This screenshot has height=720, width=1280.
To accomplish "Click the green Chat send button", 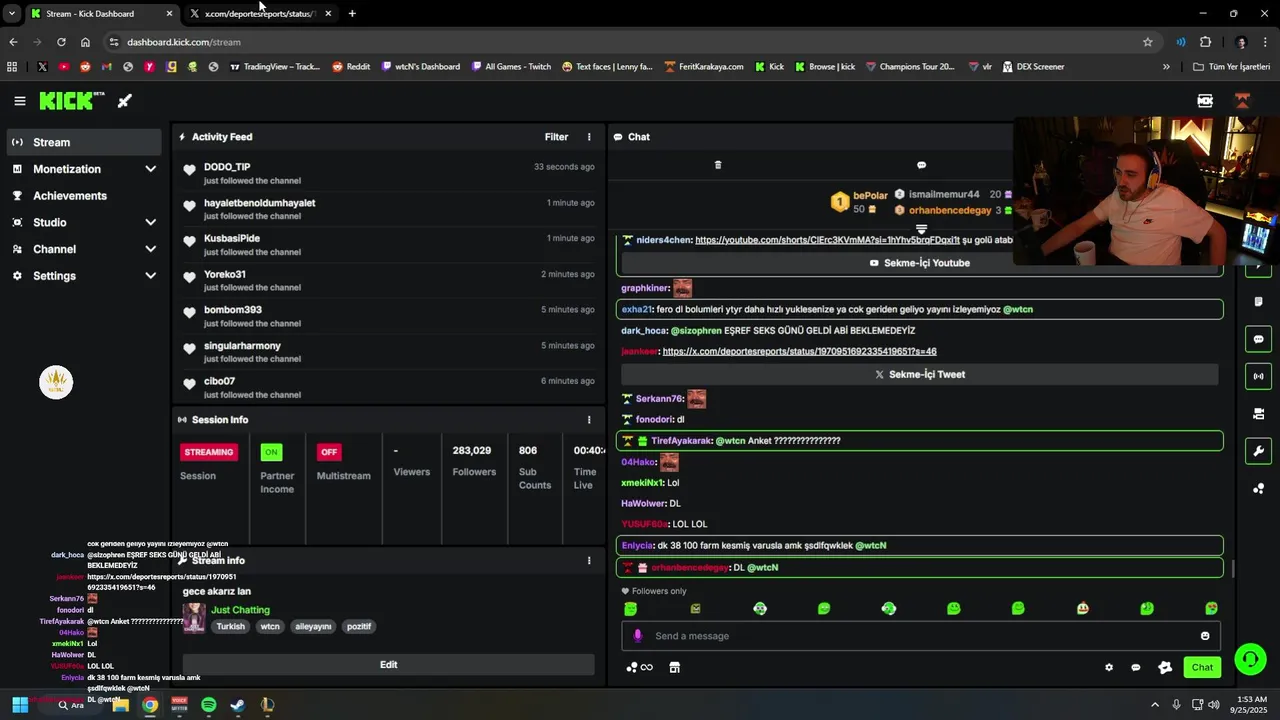I will click(x=1202, y=668).
